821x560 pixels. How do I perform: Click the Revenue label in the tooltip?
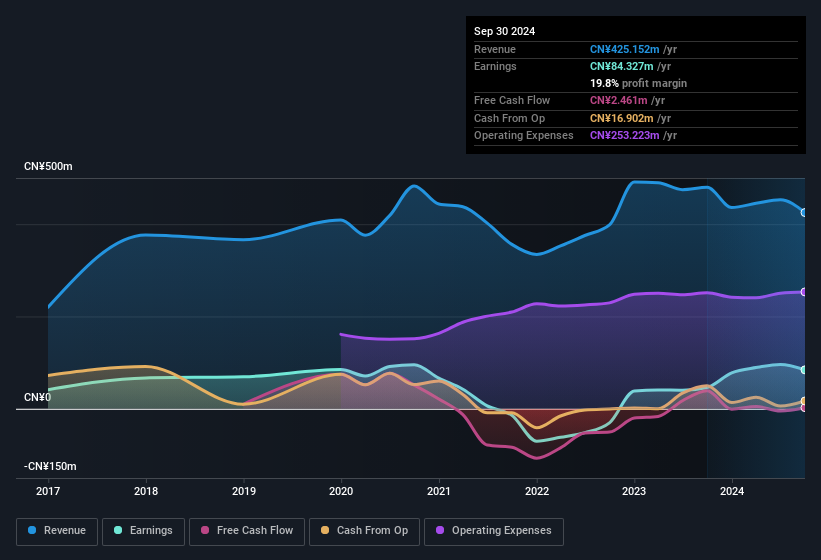pyautogui.click(x=495, y=49)
